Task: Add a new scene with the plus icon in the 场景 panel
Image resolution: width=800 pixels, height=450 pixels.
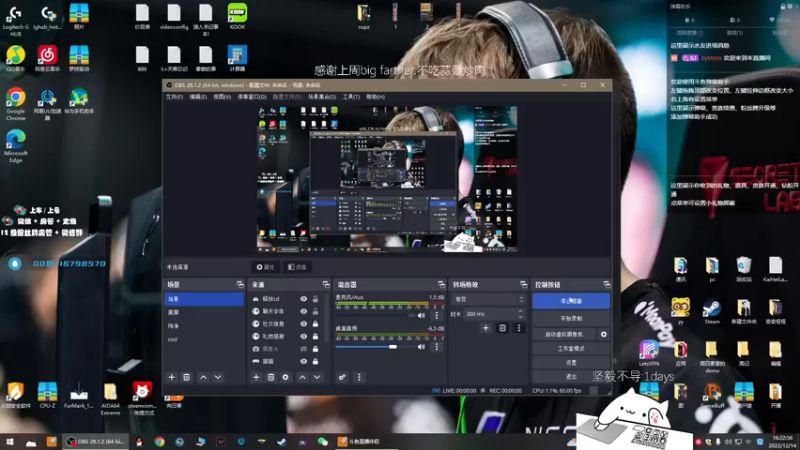Action: pos(172,377)
